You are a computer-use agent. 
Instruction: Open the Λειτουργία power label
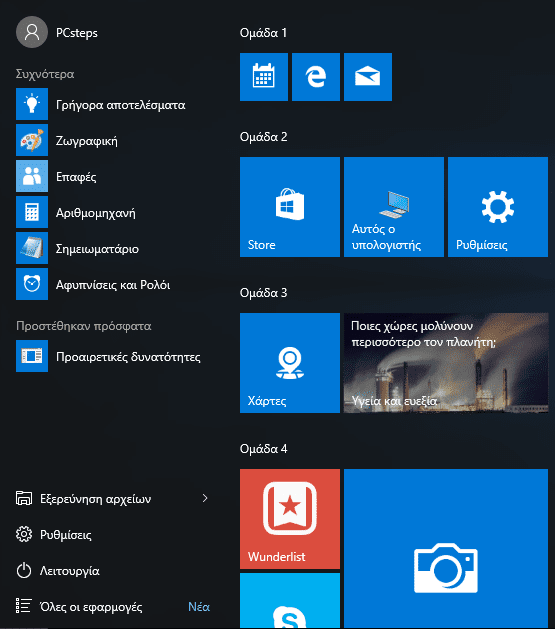tap(69, 571)
